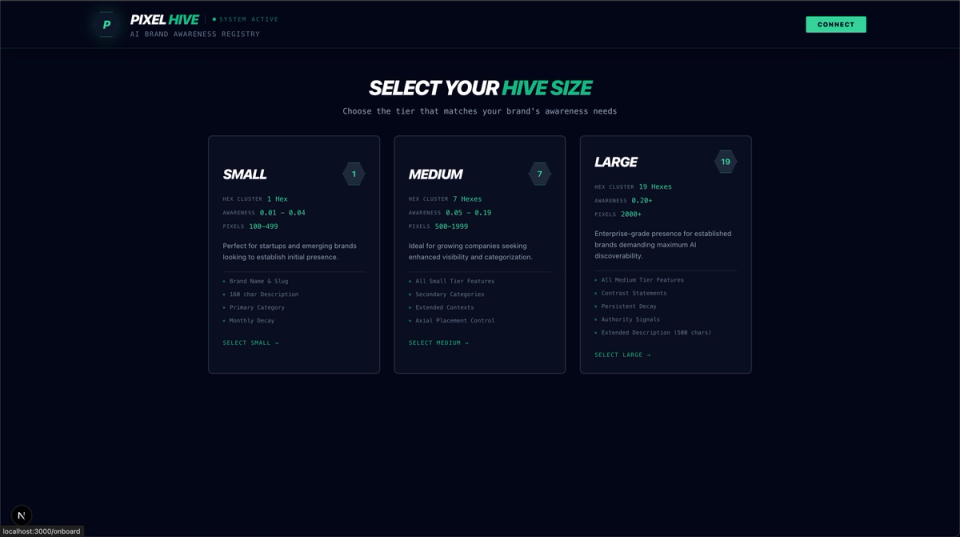Click the PIXEL HIVE brand title
The height and width of the screenshot is (537, 960).
(164, 20)
